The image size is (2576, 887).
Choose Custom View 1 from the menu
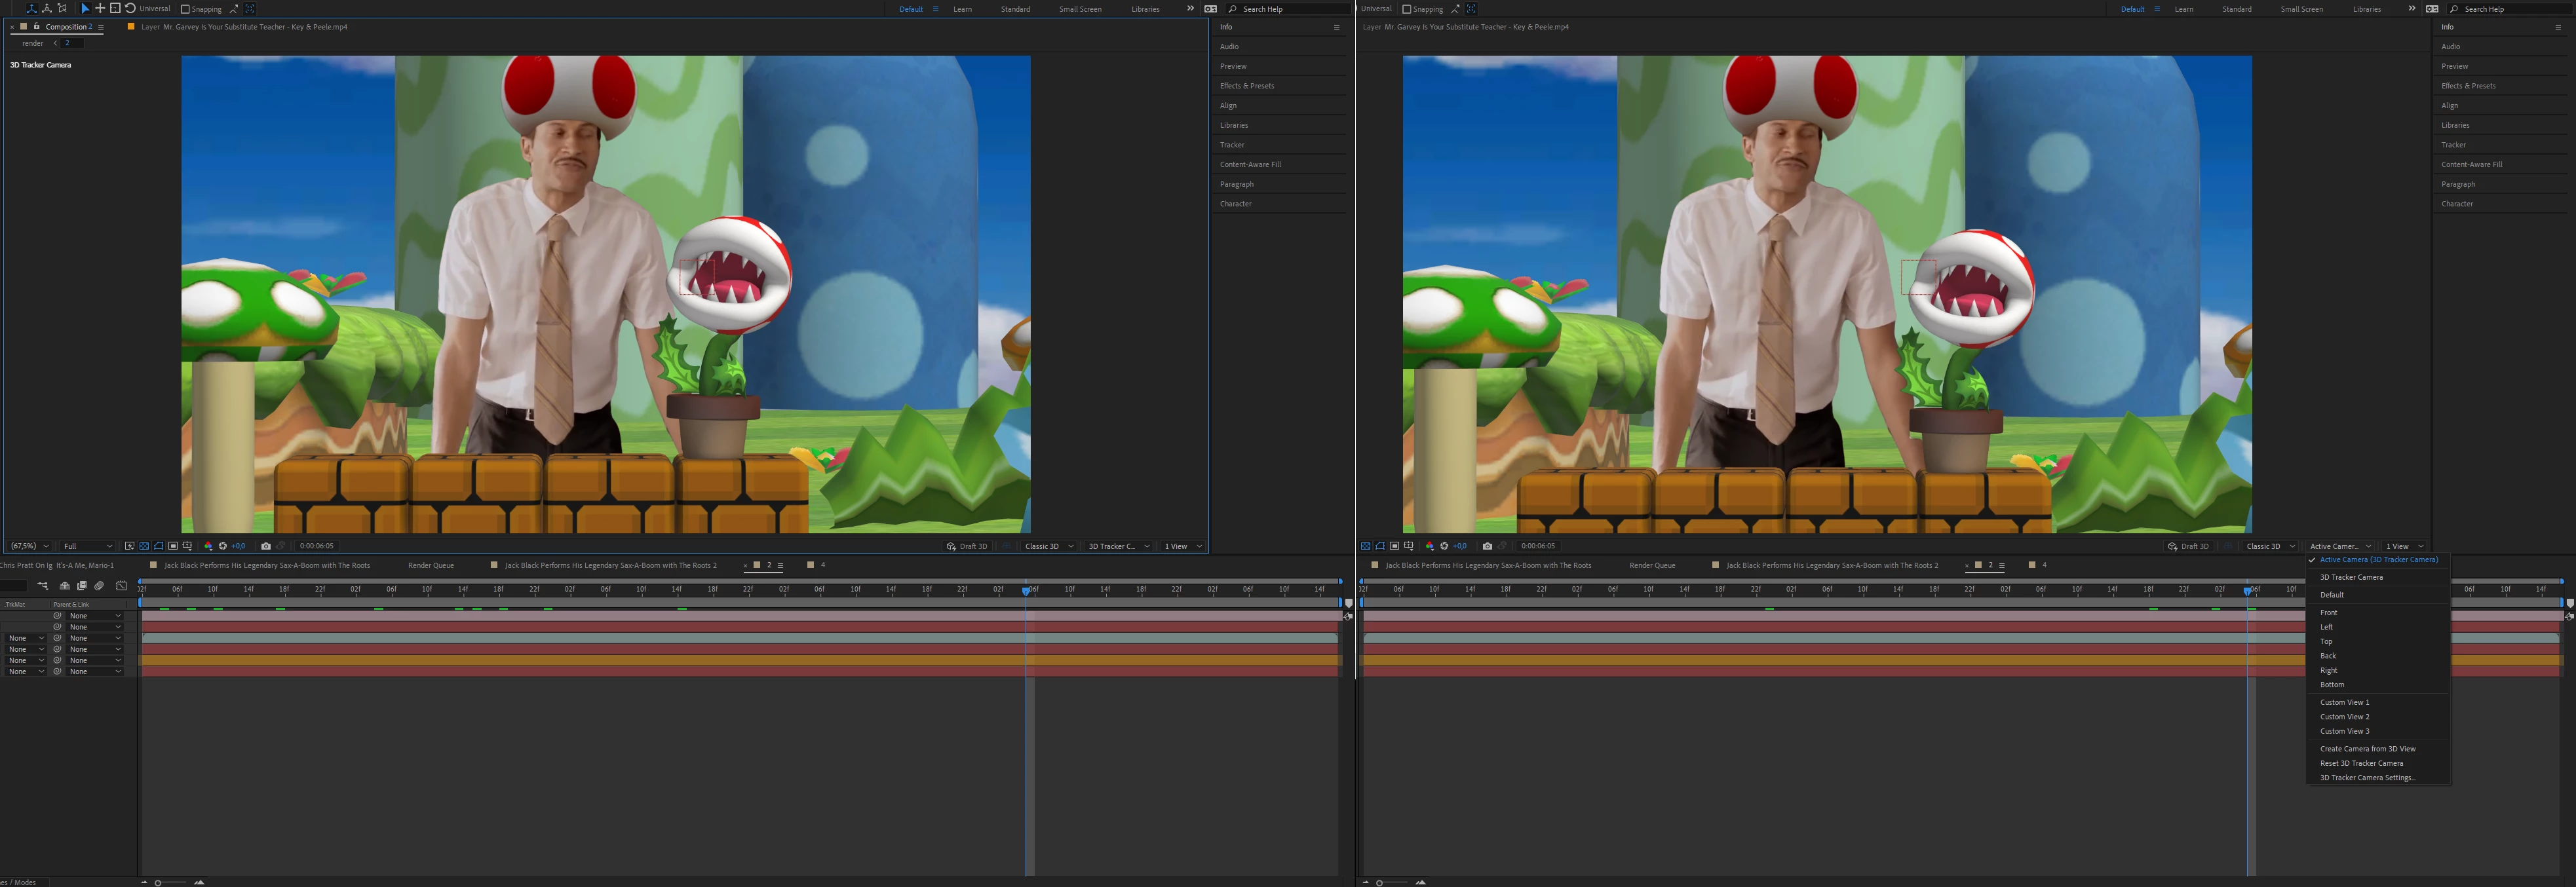pyautogui.click(x=2344, y=702)
